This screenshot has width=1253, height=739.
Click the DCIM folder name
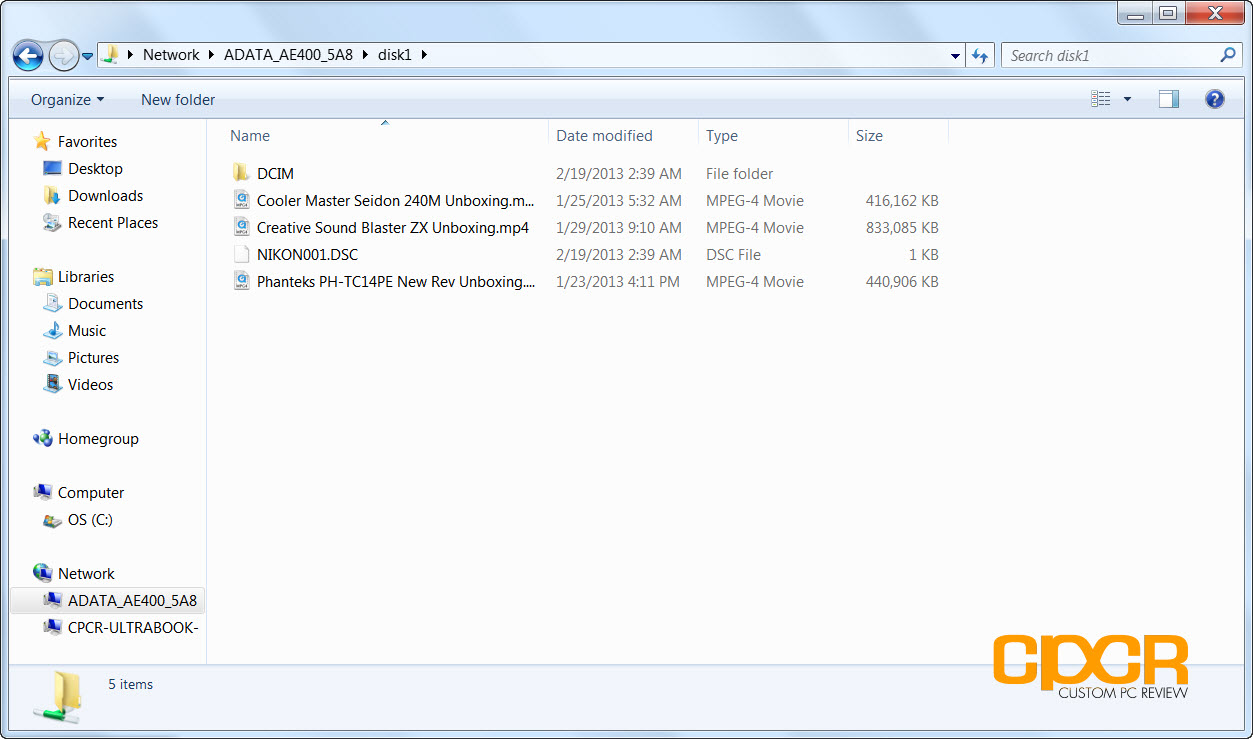275,173
